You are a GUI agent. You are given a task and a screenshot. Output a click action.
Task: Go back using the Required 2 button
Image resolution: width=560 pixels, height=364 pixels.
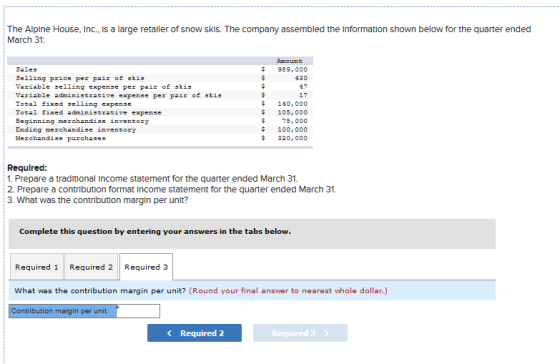(194, 333)
